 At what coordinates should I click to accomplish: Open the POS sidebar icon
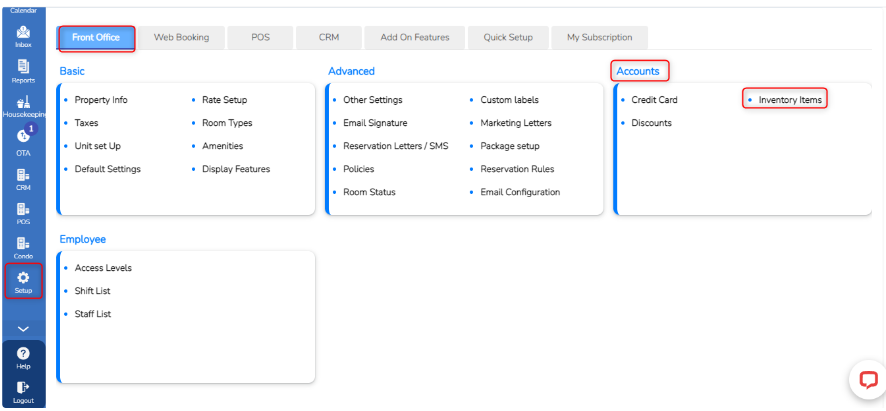23,212
